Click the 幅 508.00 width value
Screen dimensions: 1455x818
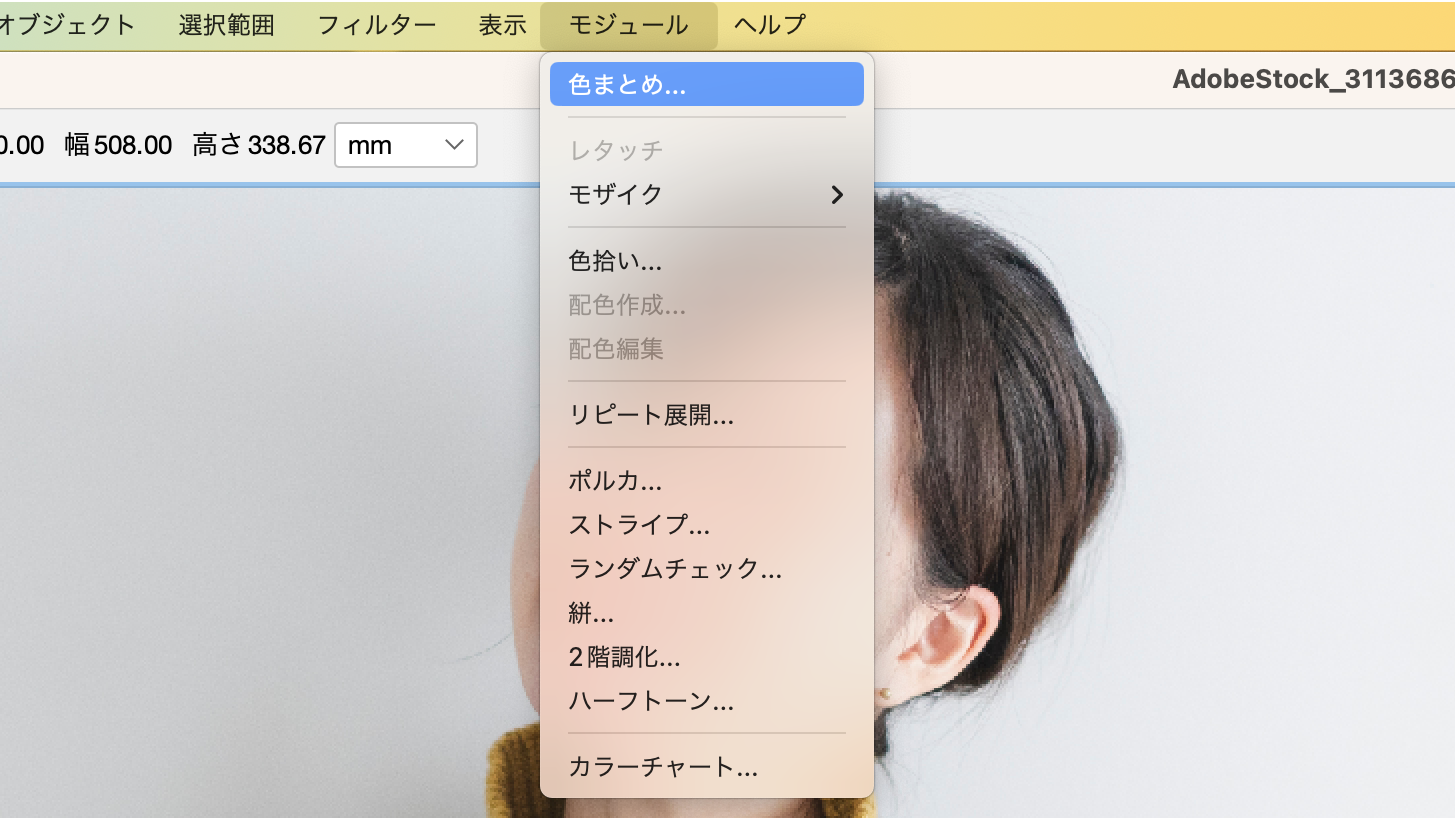pyautogui.click(x=132, y=145)
